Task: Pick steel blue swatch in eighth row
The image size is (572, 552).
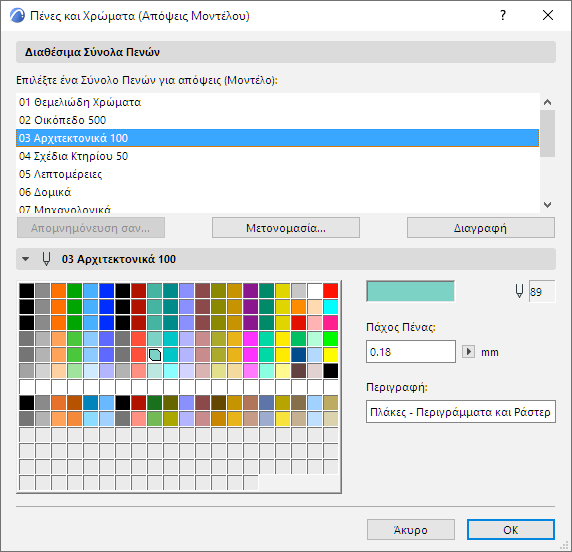Action: [267, 403]
